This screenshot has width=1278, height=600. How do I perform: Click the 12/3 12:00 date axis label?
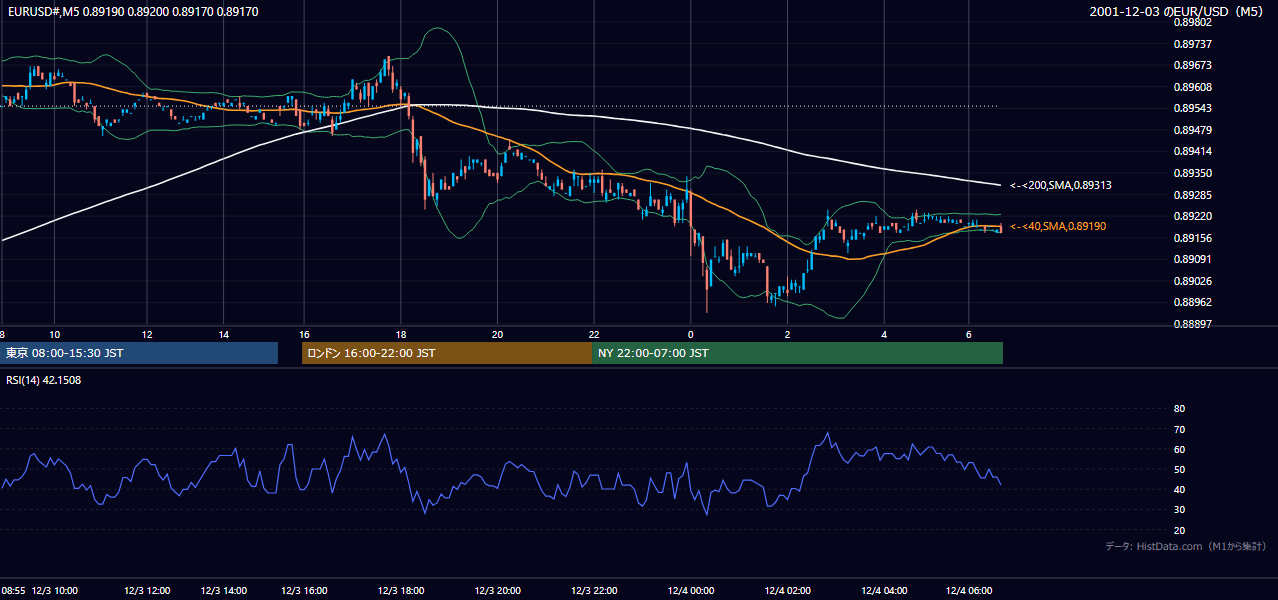point(146,590)
